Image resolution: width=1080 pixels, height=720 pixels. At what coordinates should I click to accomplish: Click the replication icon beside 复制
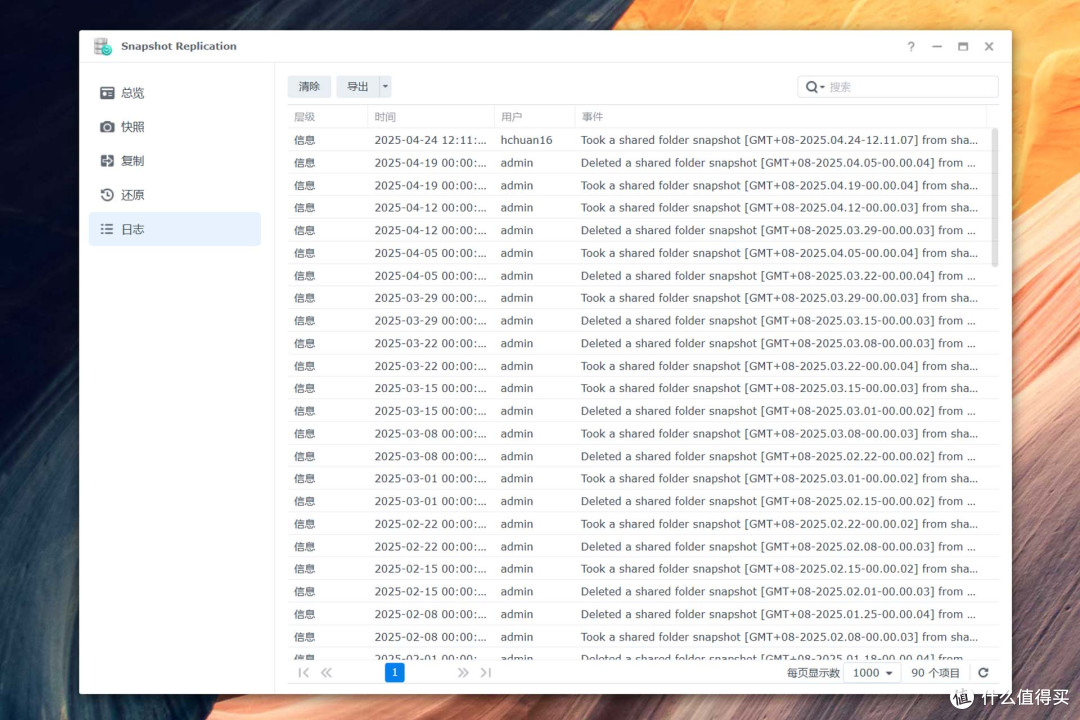click(107, 161)
